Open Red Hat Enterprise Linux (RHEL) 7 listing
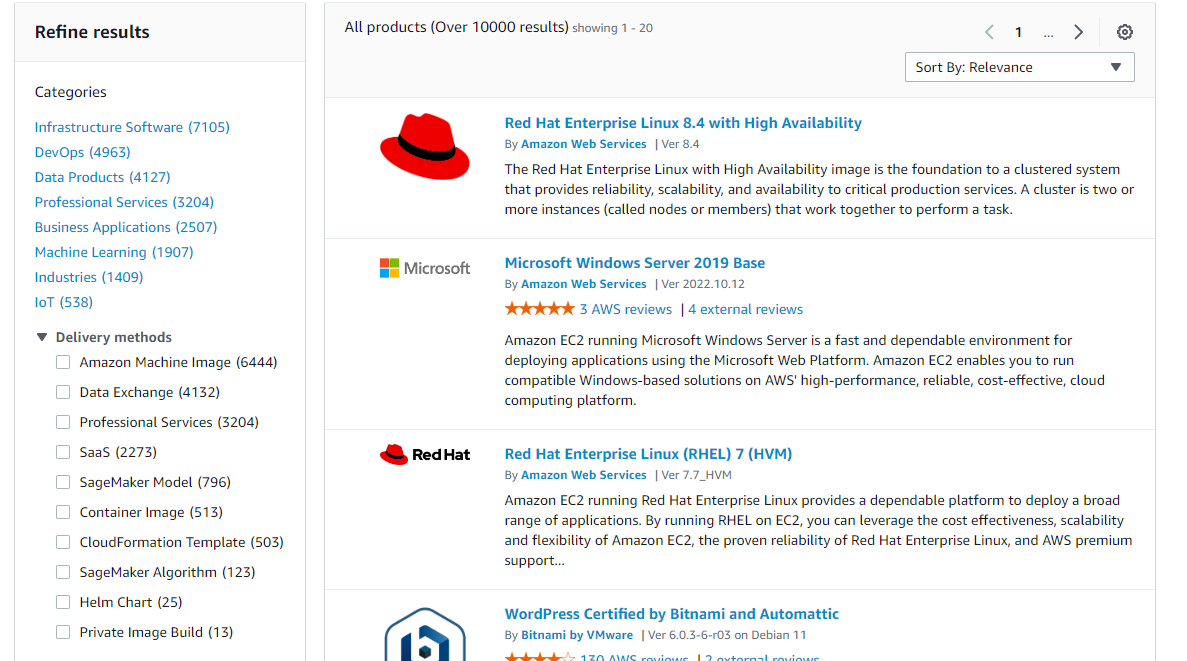This screenshot has height=661, width=1187. click(648, 454)
